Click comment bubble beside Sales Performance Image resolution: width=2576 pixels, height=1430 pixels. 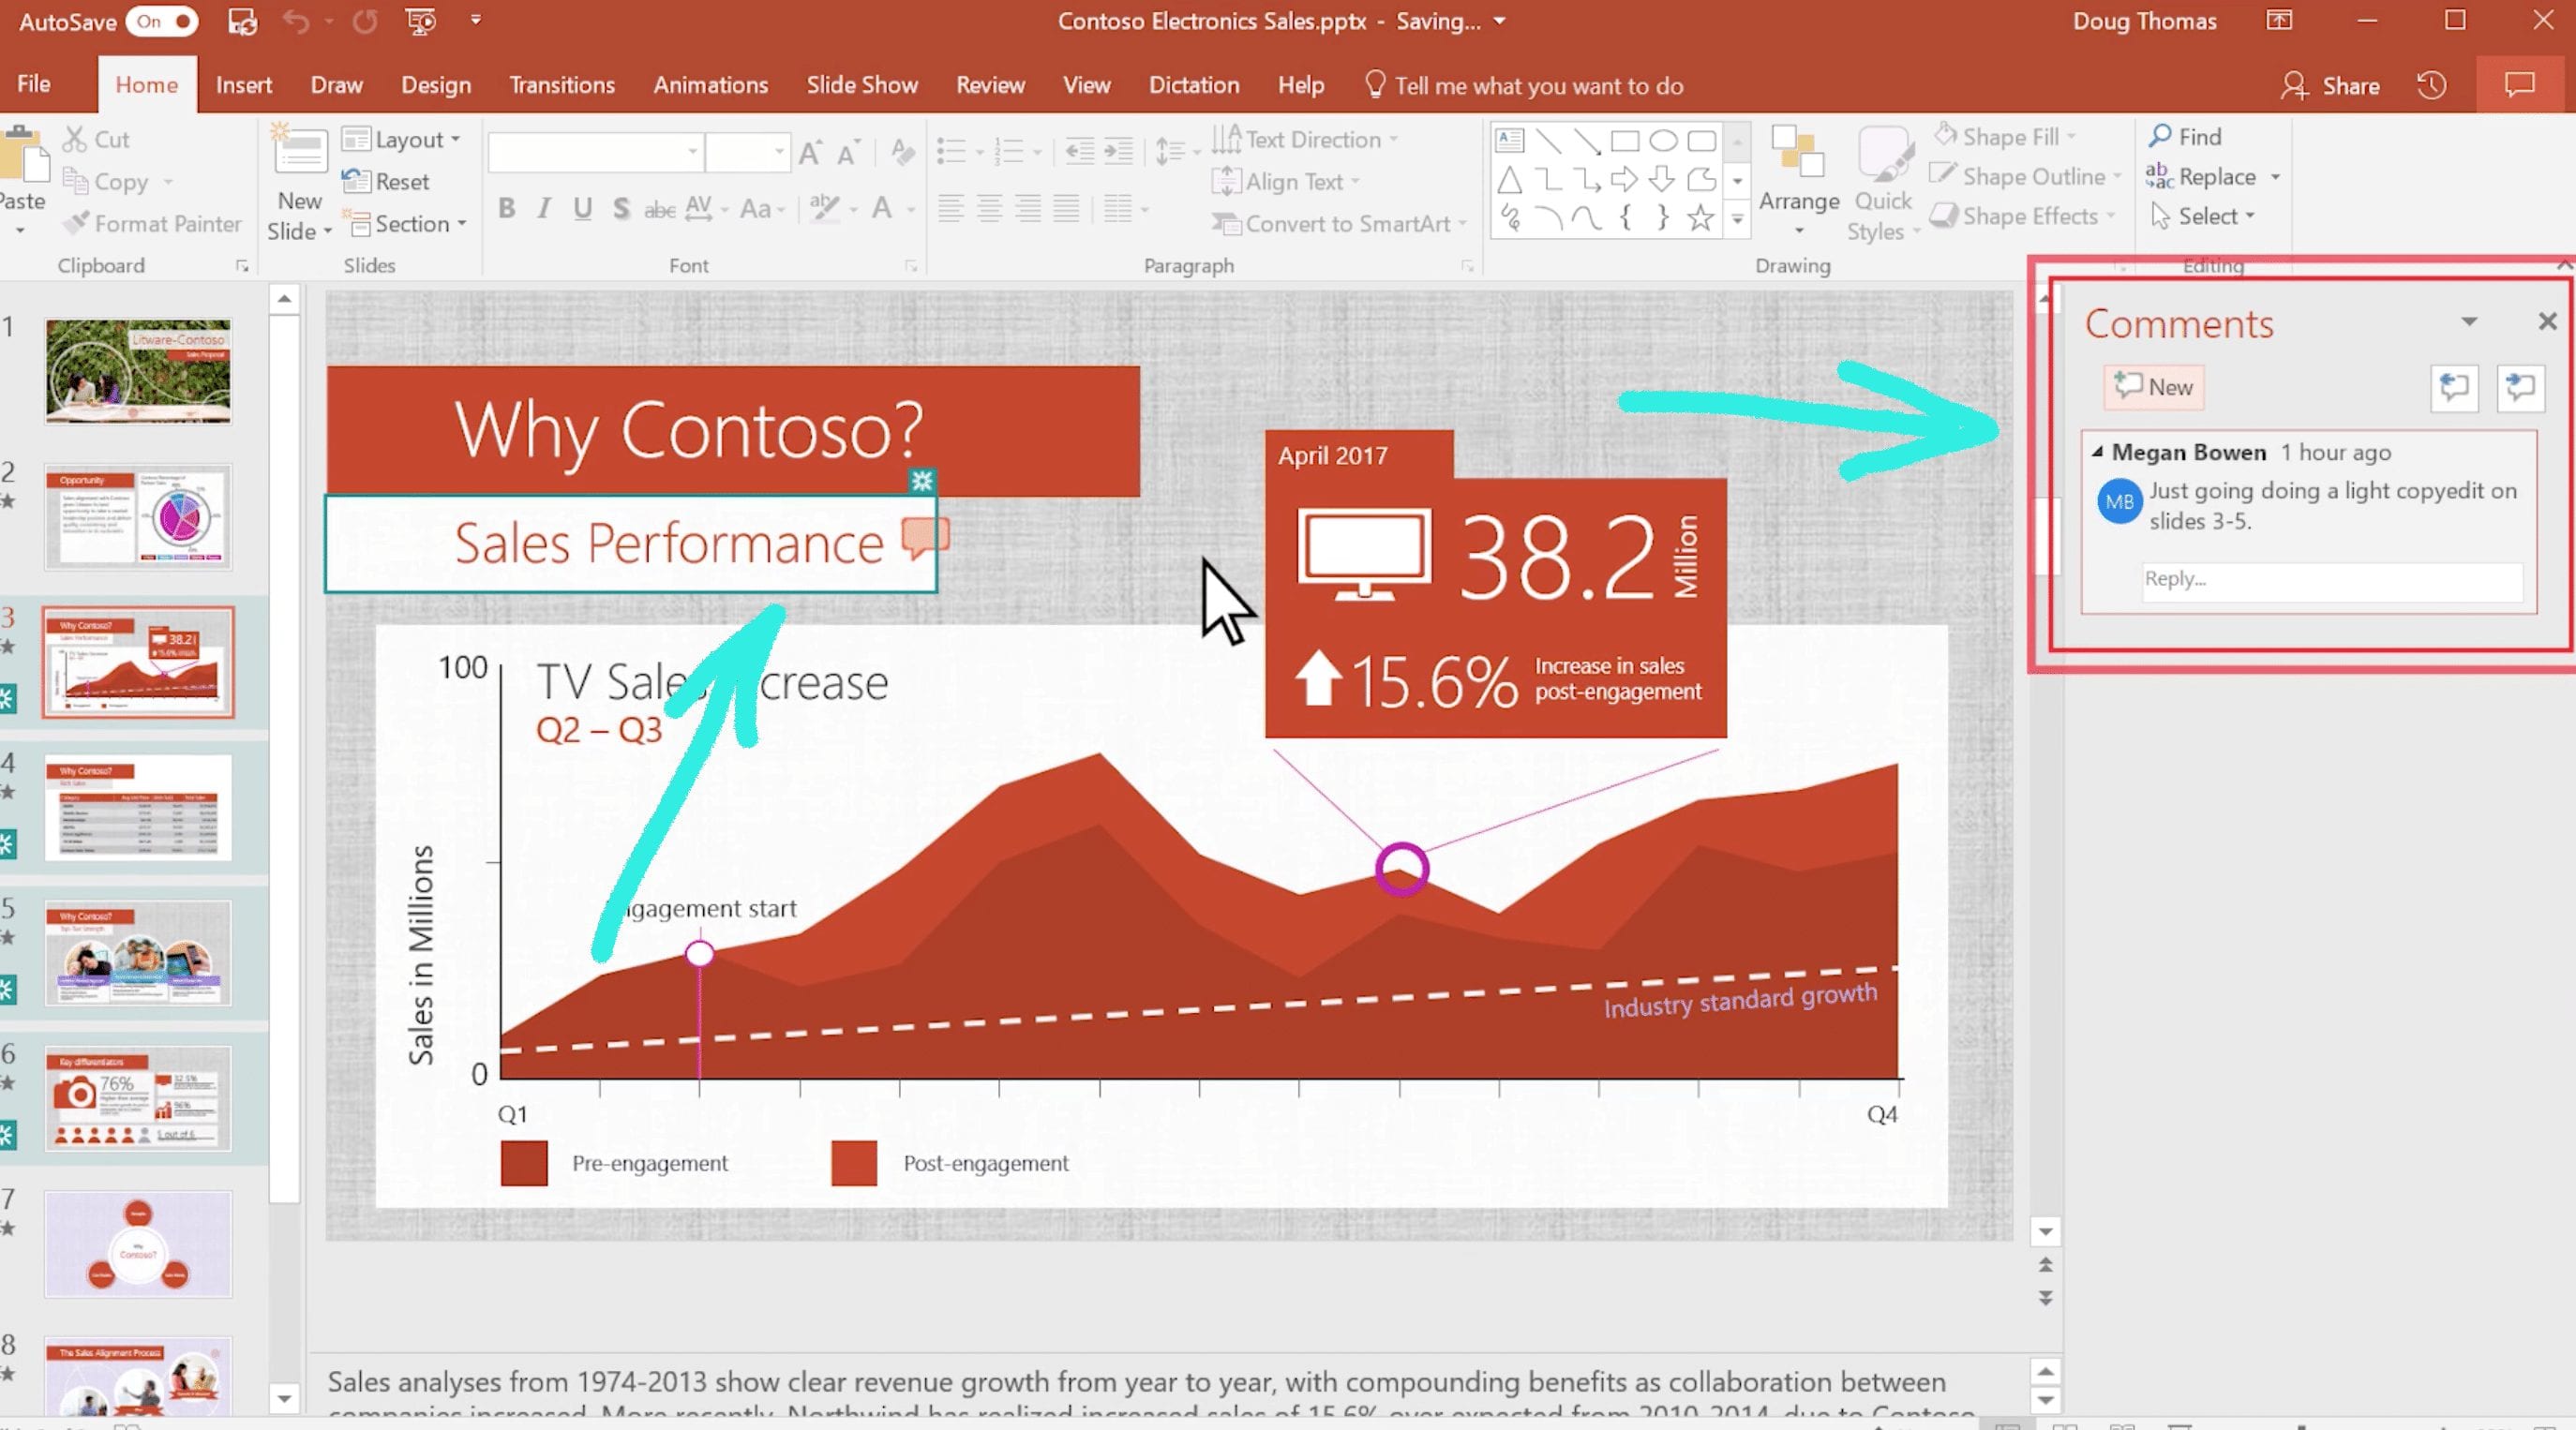pyautogui.click(x=925, y=539)
